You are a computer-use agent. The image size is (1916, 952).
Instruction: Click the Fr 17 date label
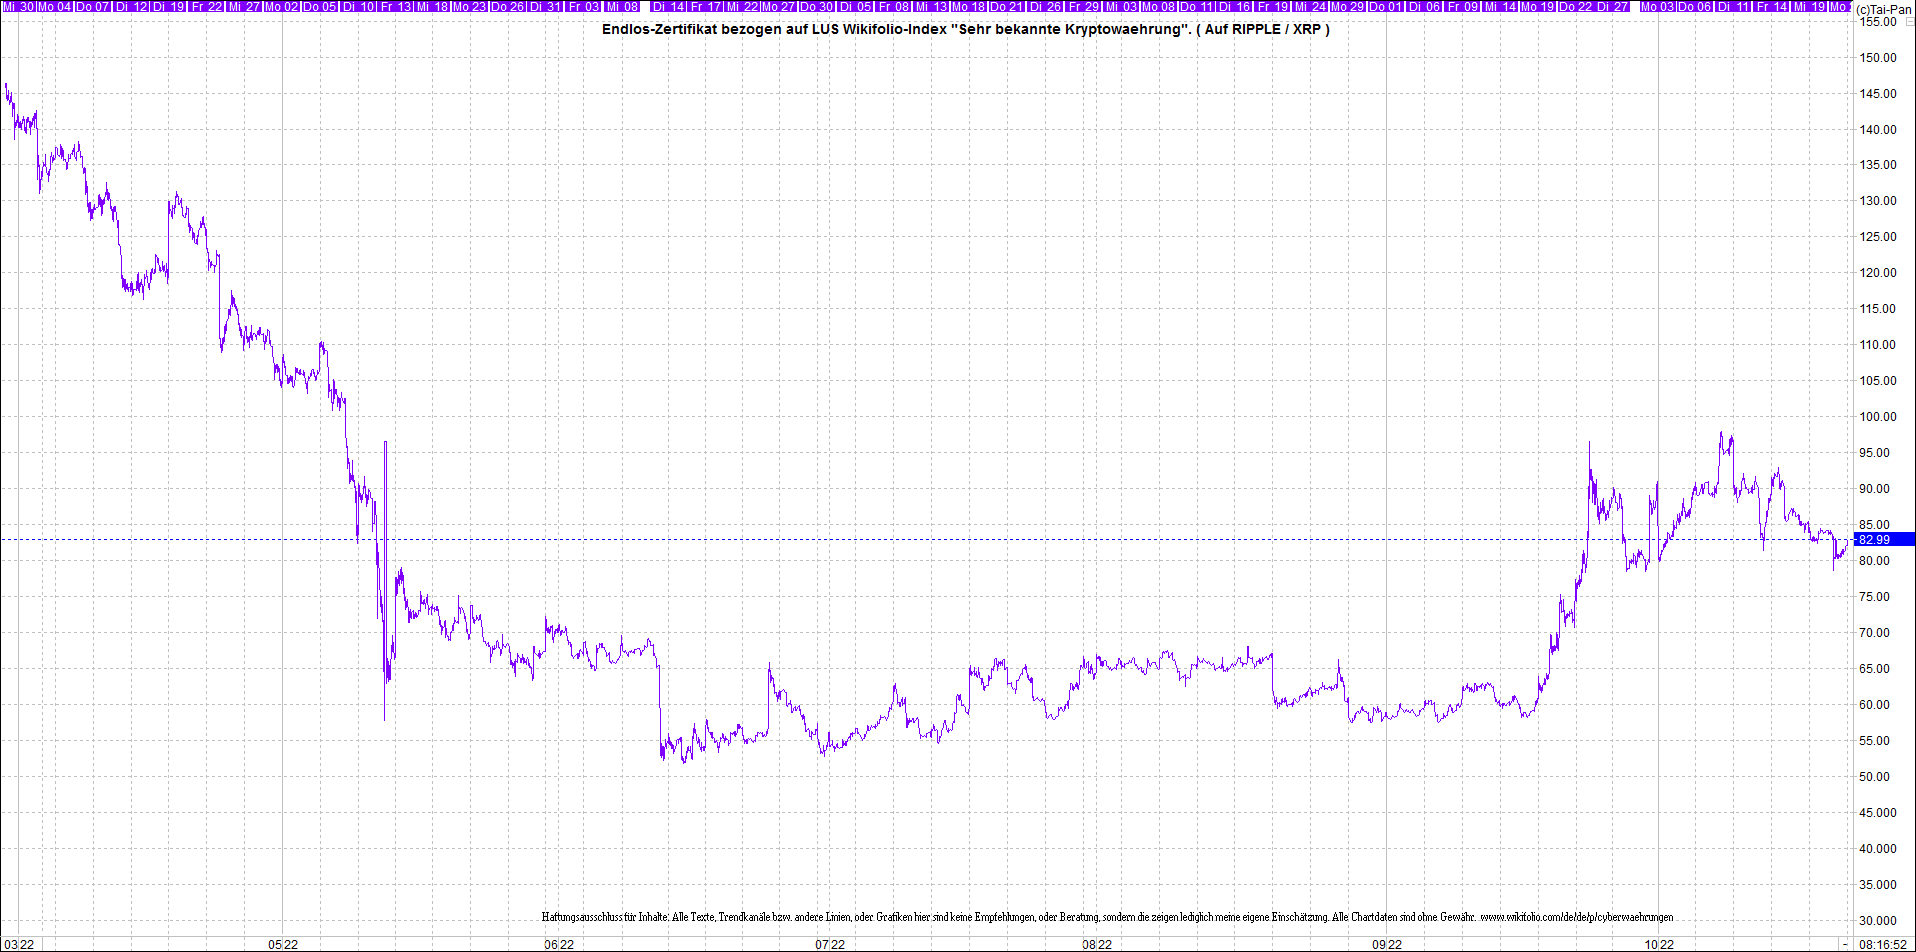[x=706, y=6]
